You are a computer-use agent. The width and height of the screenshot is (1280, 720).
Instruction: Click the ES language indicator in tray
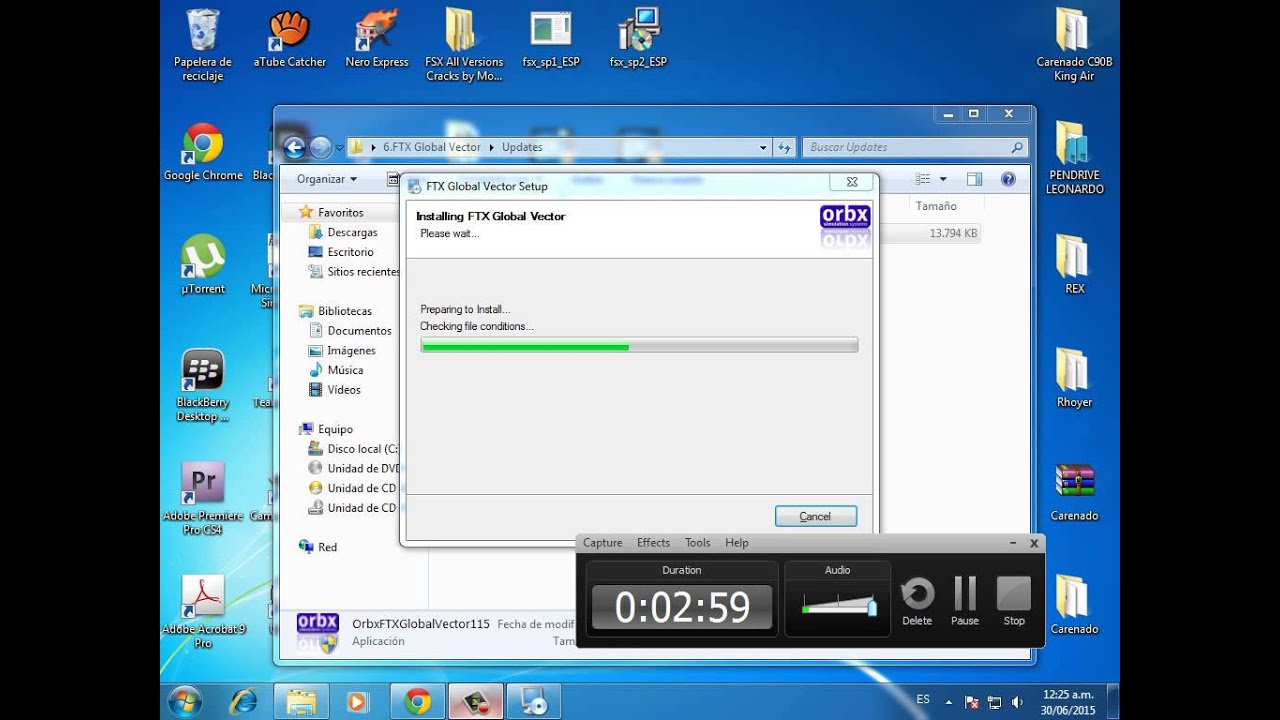pyautogui.click(x=923, y=699)
